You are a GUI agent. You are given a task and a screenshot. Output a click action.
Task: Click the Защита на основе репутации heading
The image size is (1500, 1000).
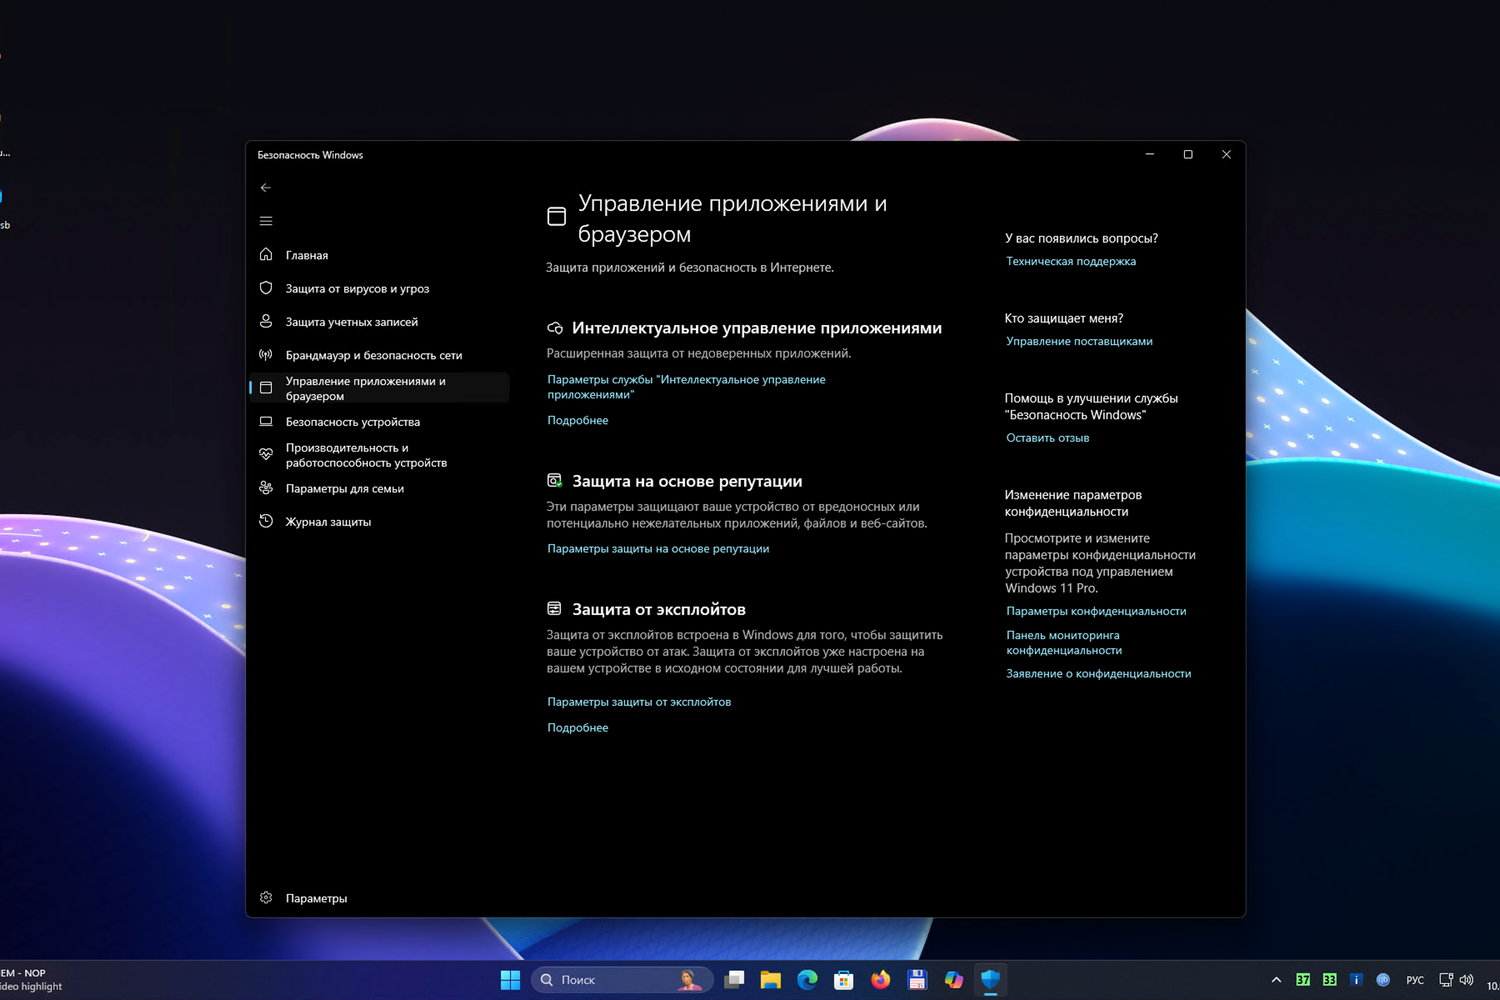point(687,481)
